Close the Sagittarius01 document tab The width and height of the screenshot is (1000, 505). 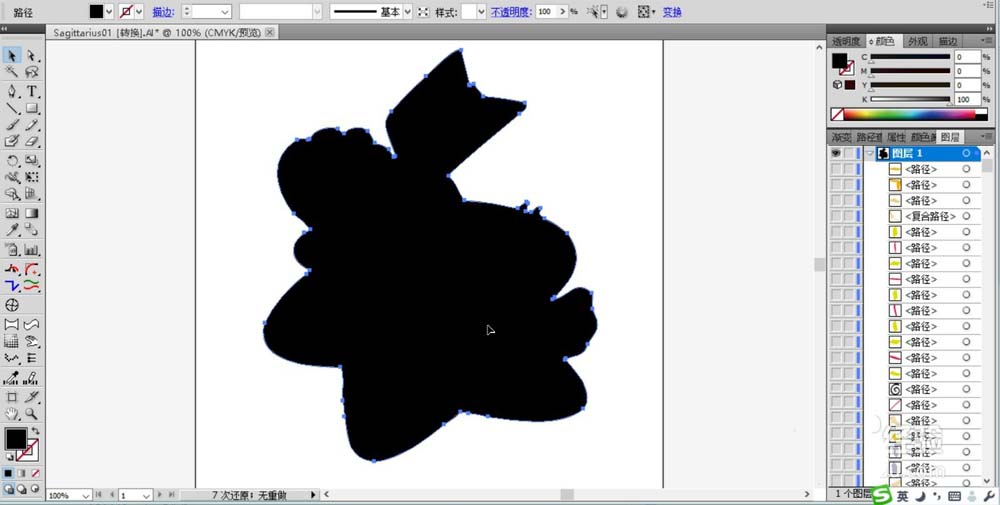(x=270, y=32)
